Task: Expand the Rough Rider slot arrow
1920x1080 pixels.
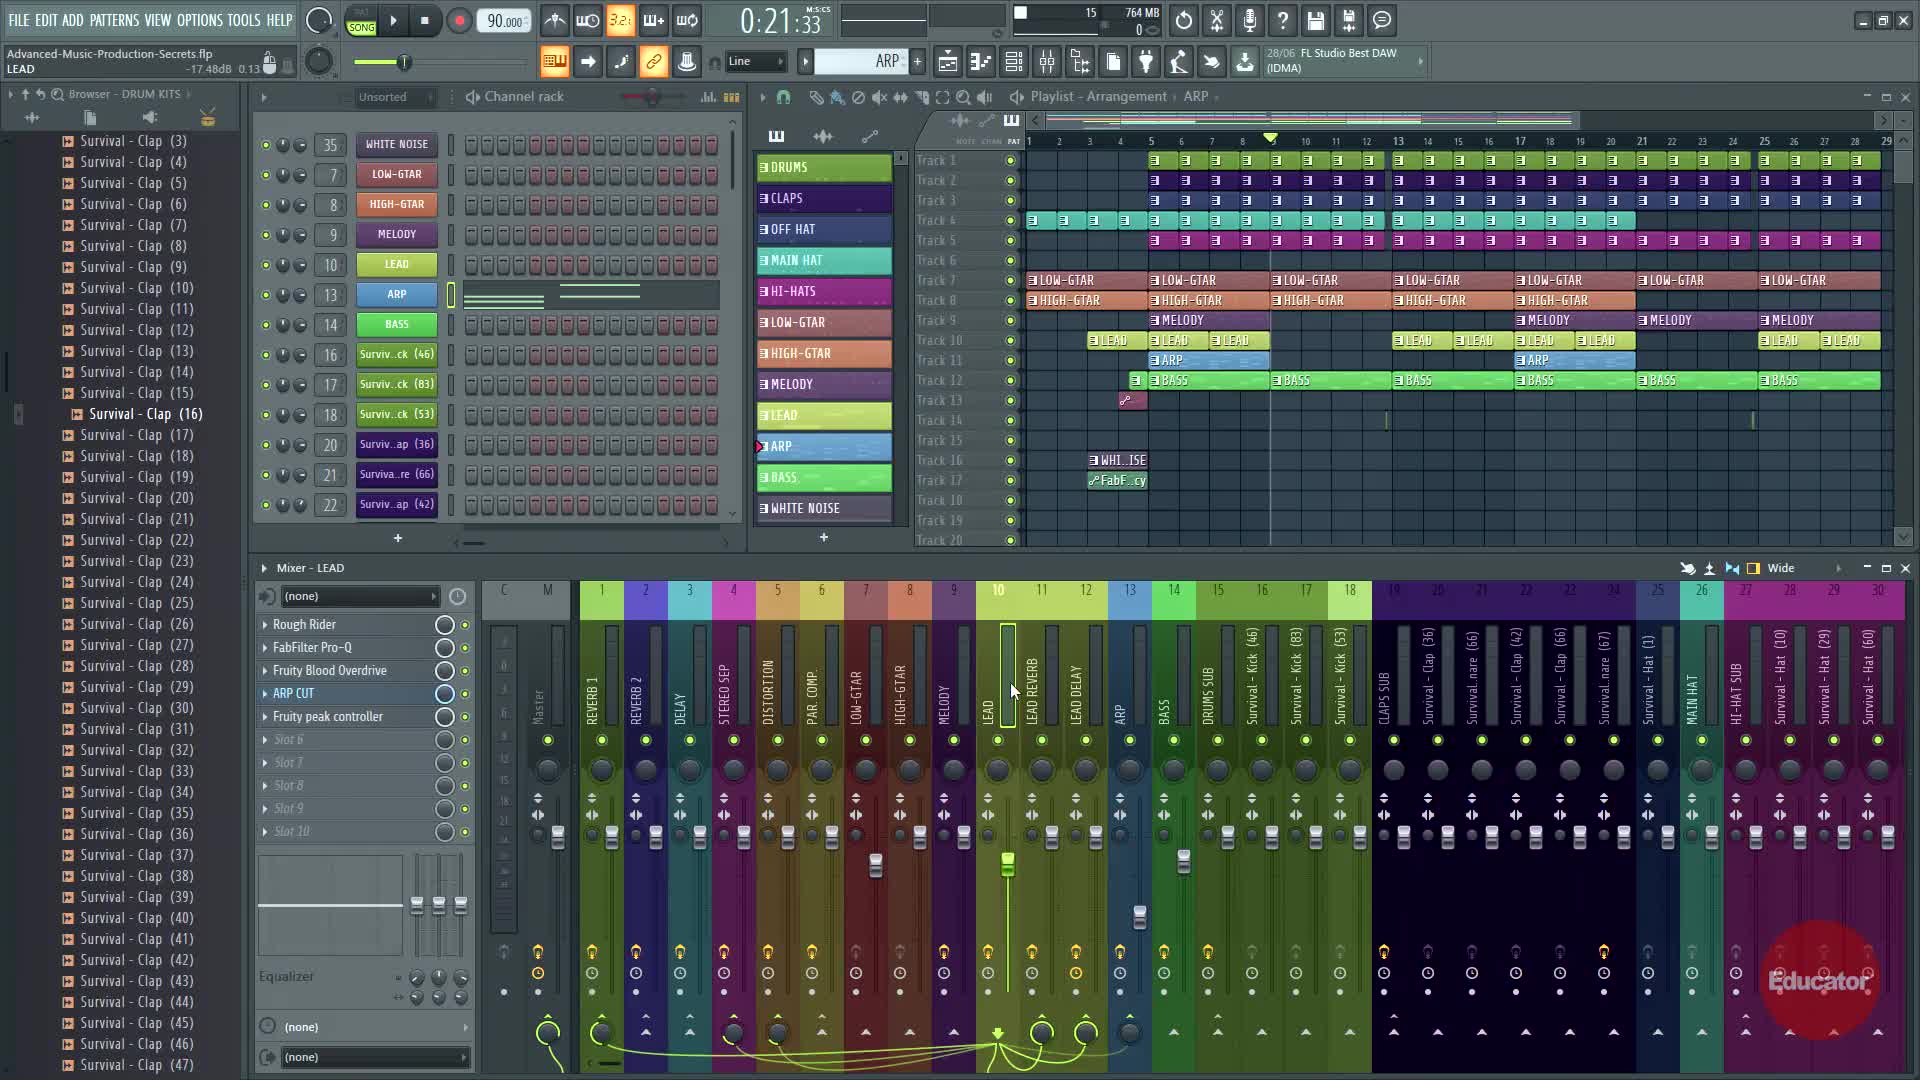Action: [265, 625]
